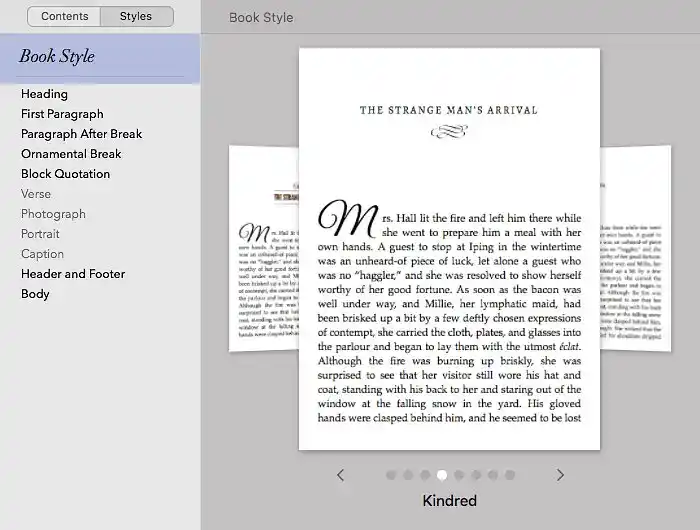Go to next book style arrow

point(560,475)
